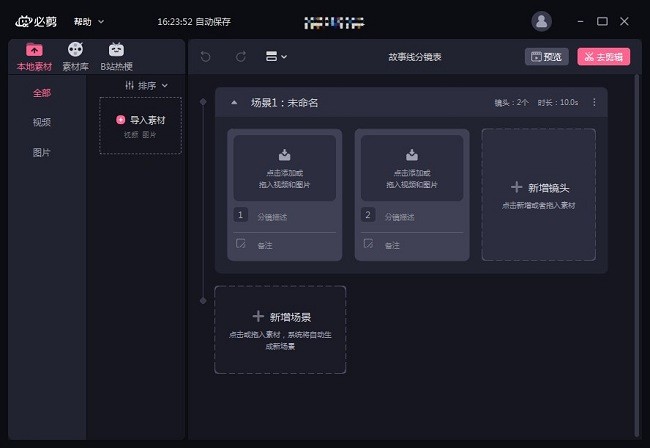The height and width of the screenshot is (448, 650).
Task: Click the pink 去剪辑 button
Action: 603,57
